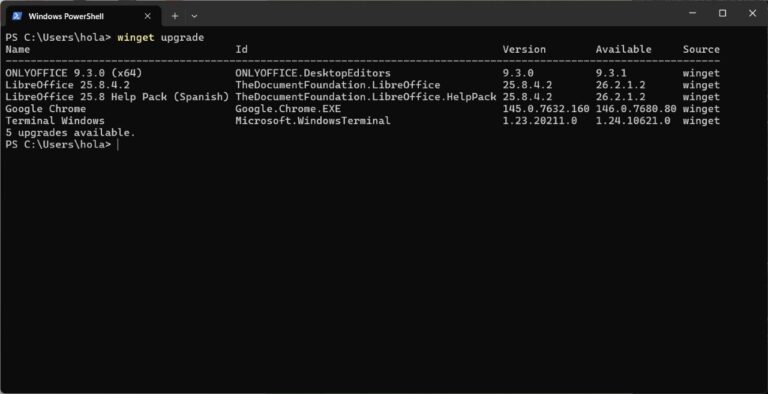Click Chrome installed version 145.0.7632.160
Screen dimensions: 768x394
[546, 109]
